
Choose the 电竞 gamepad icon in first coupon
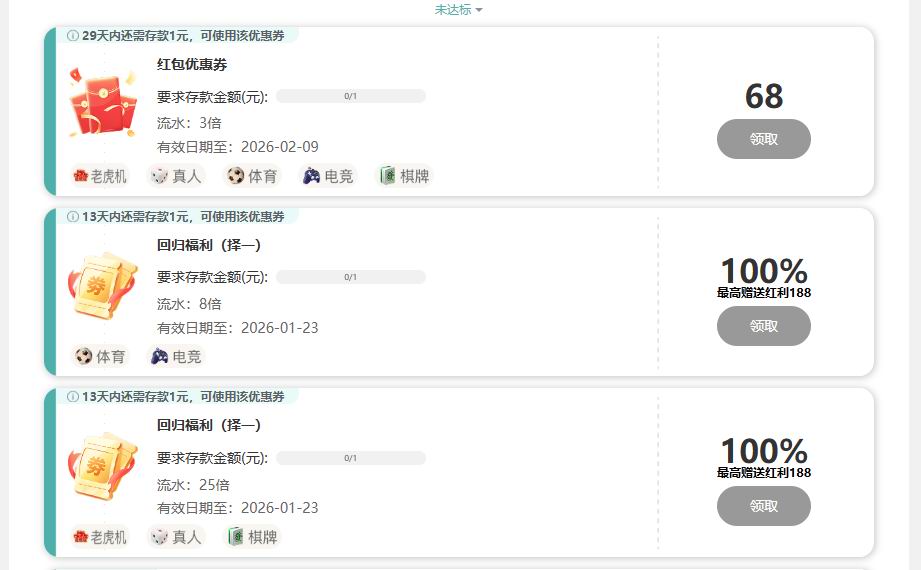tap(311, 176)
